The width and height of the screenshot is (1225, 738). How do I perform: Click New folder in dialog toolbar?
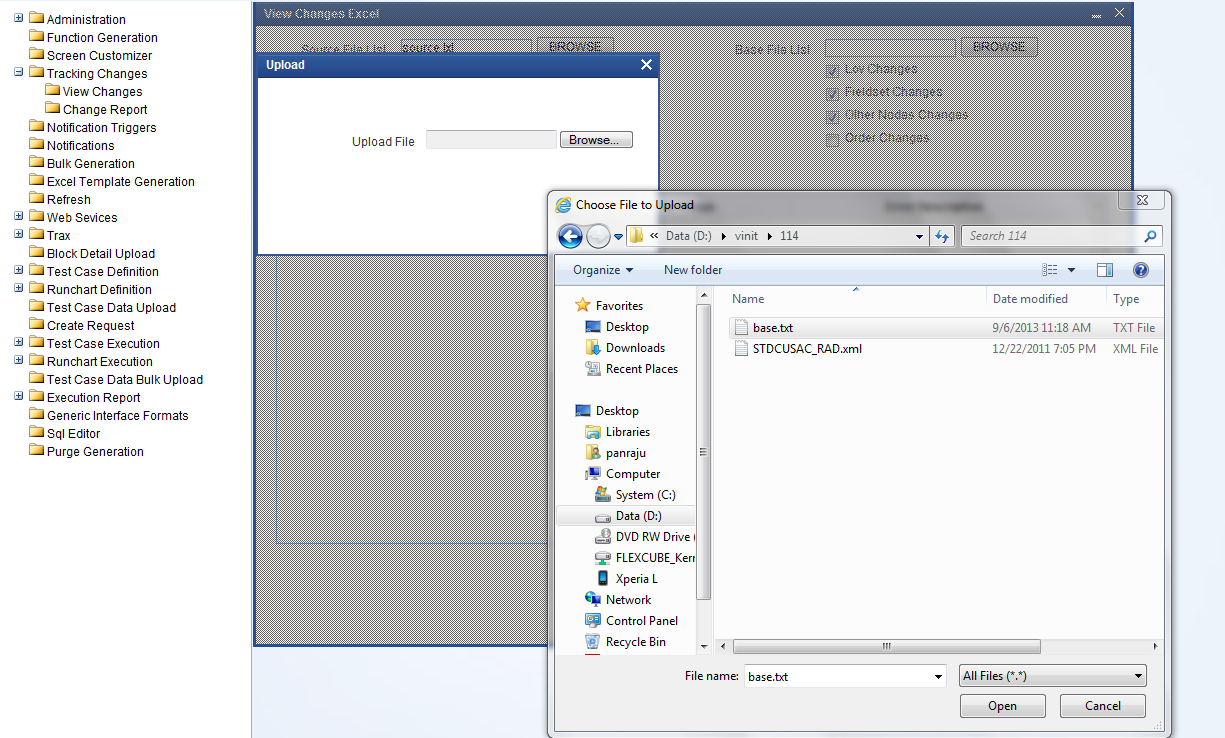(x=693, y=270)
